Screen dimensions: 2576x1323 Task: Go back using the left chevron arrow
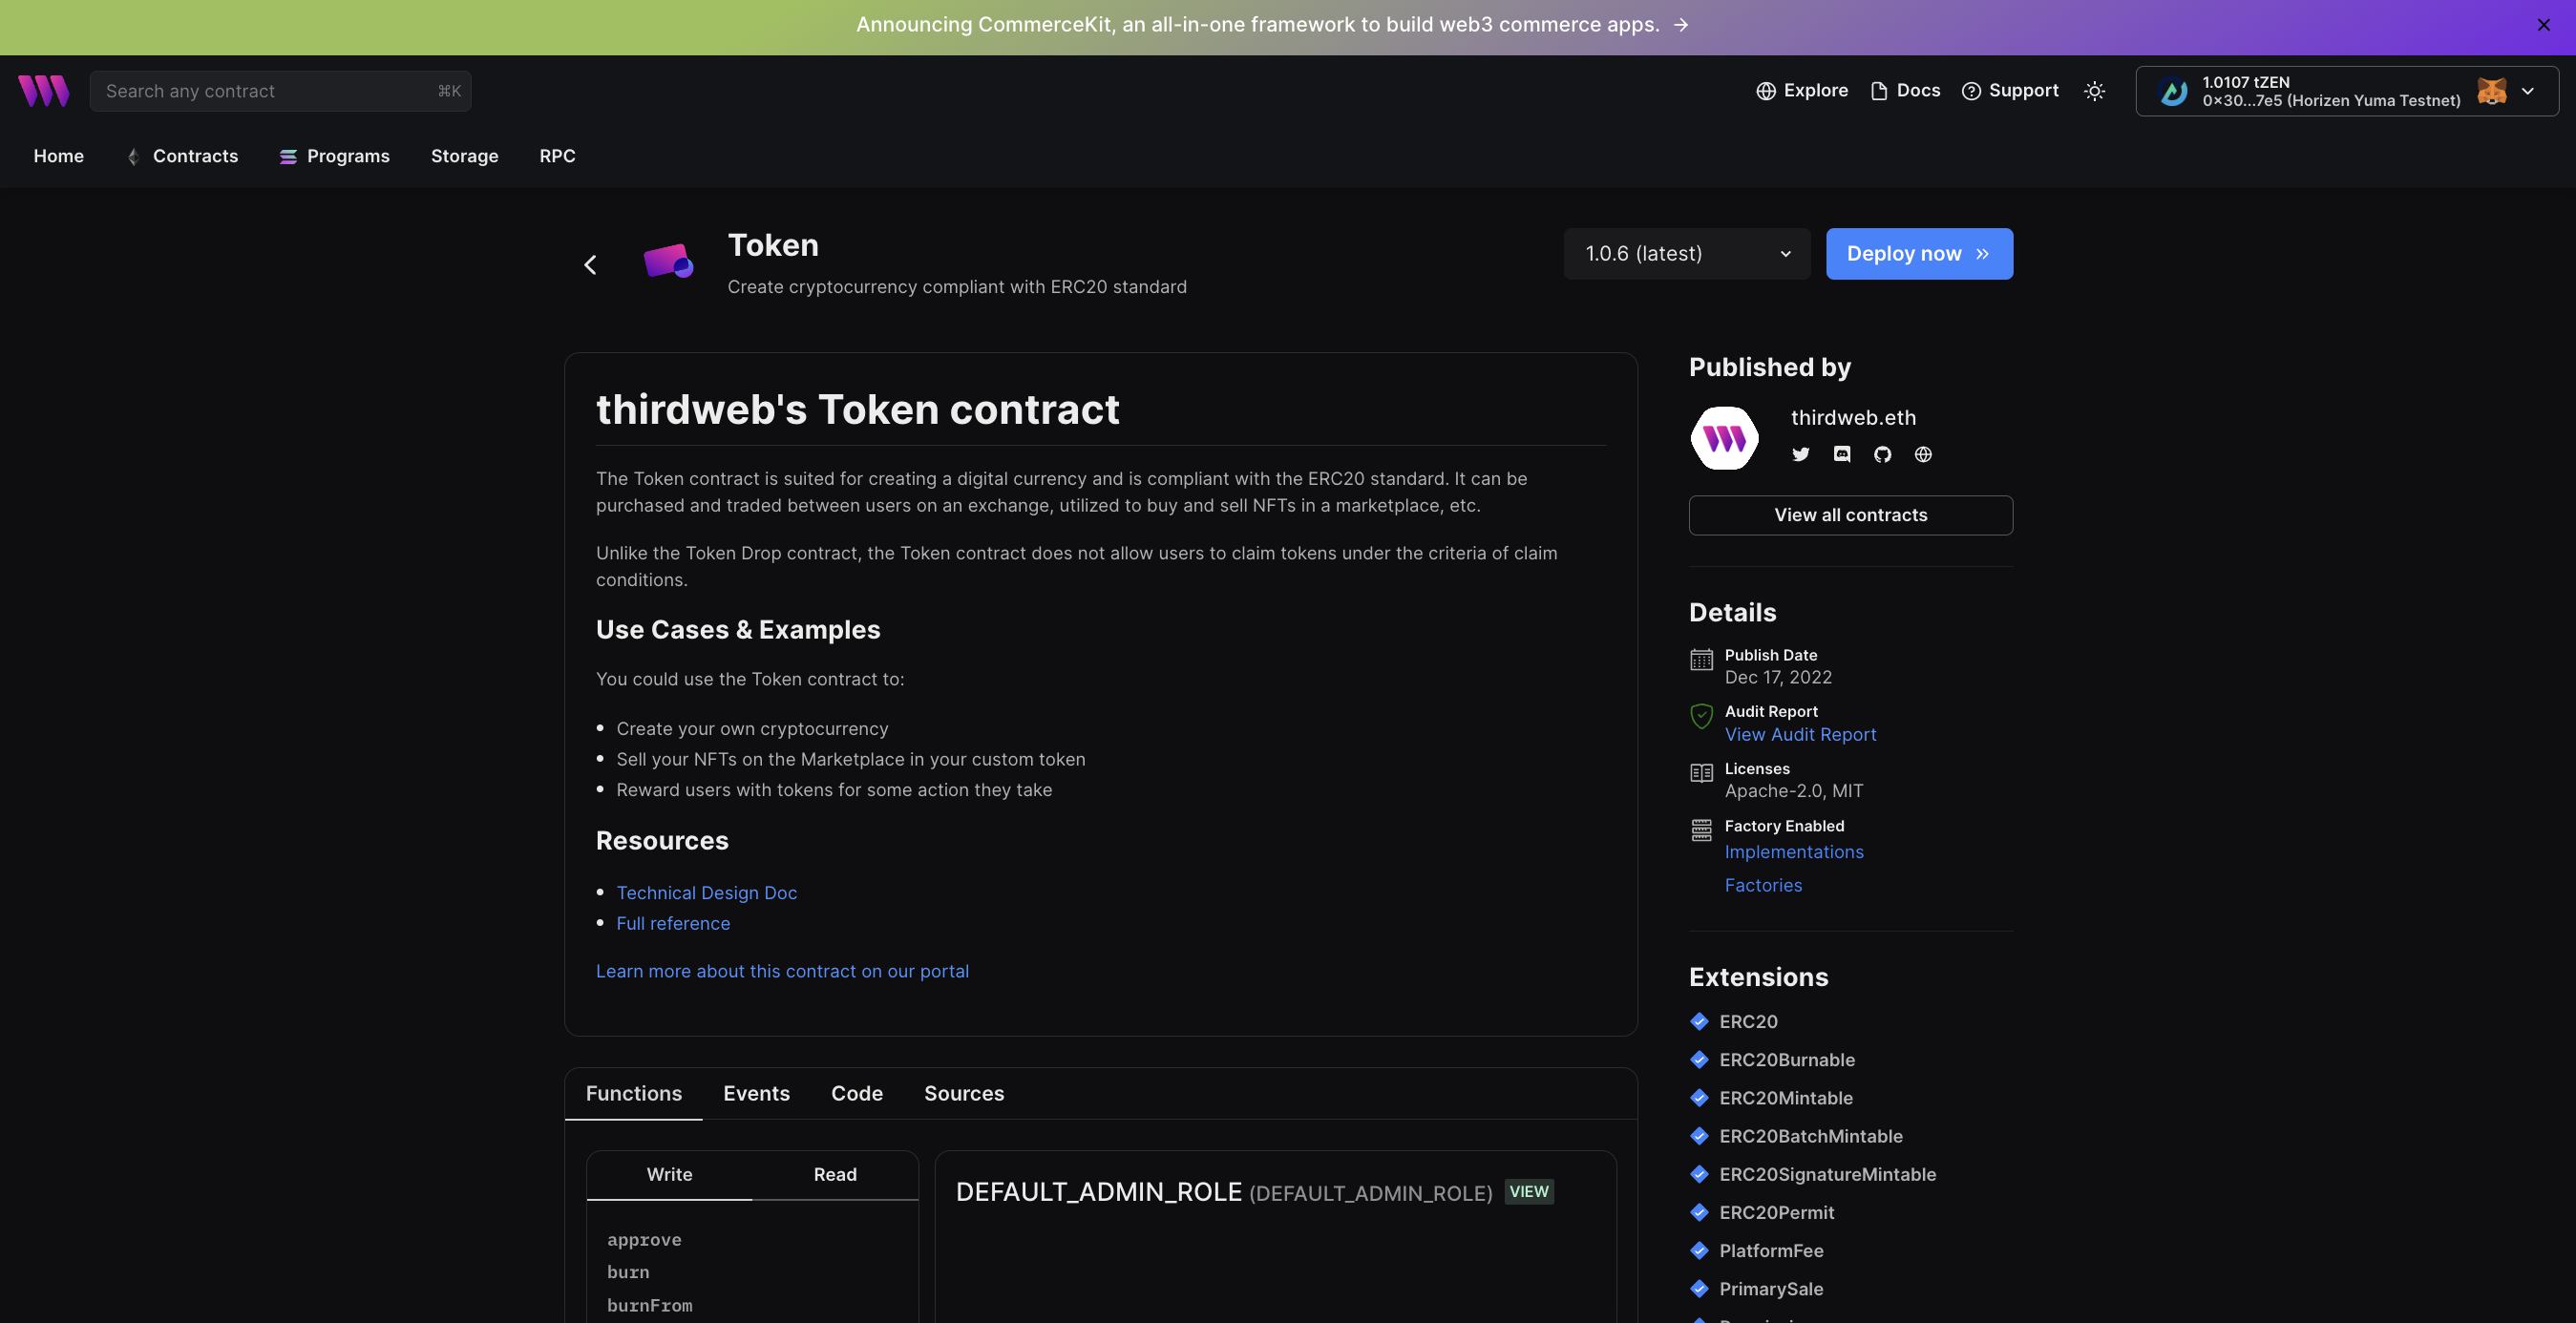590,265
